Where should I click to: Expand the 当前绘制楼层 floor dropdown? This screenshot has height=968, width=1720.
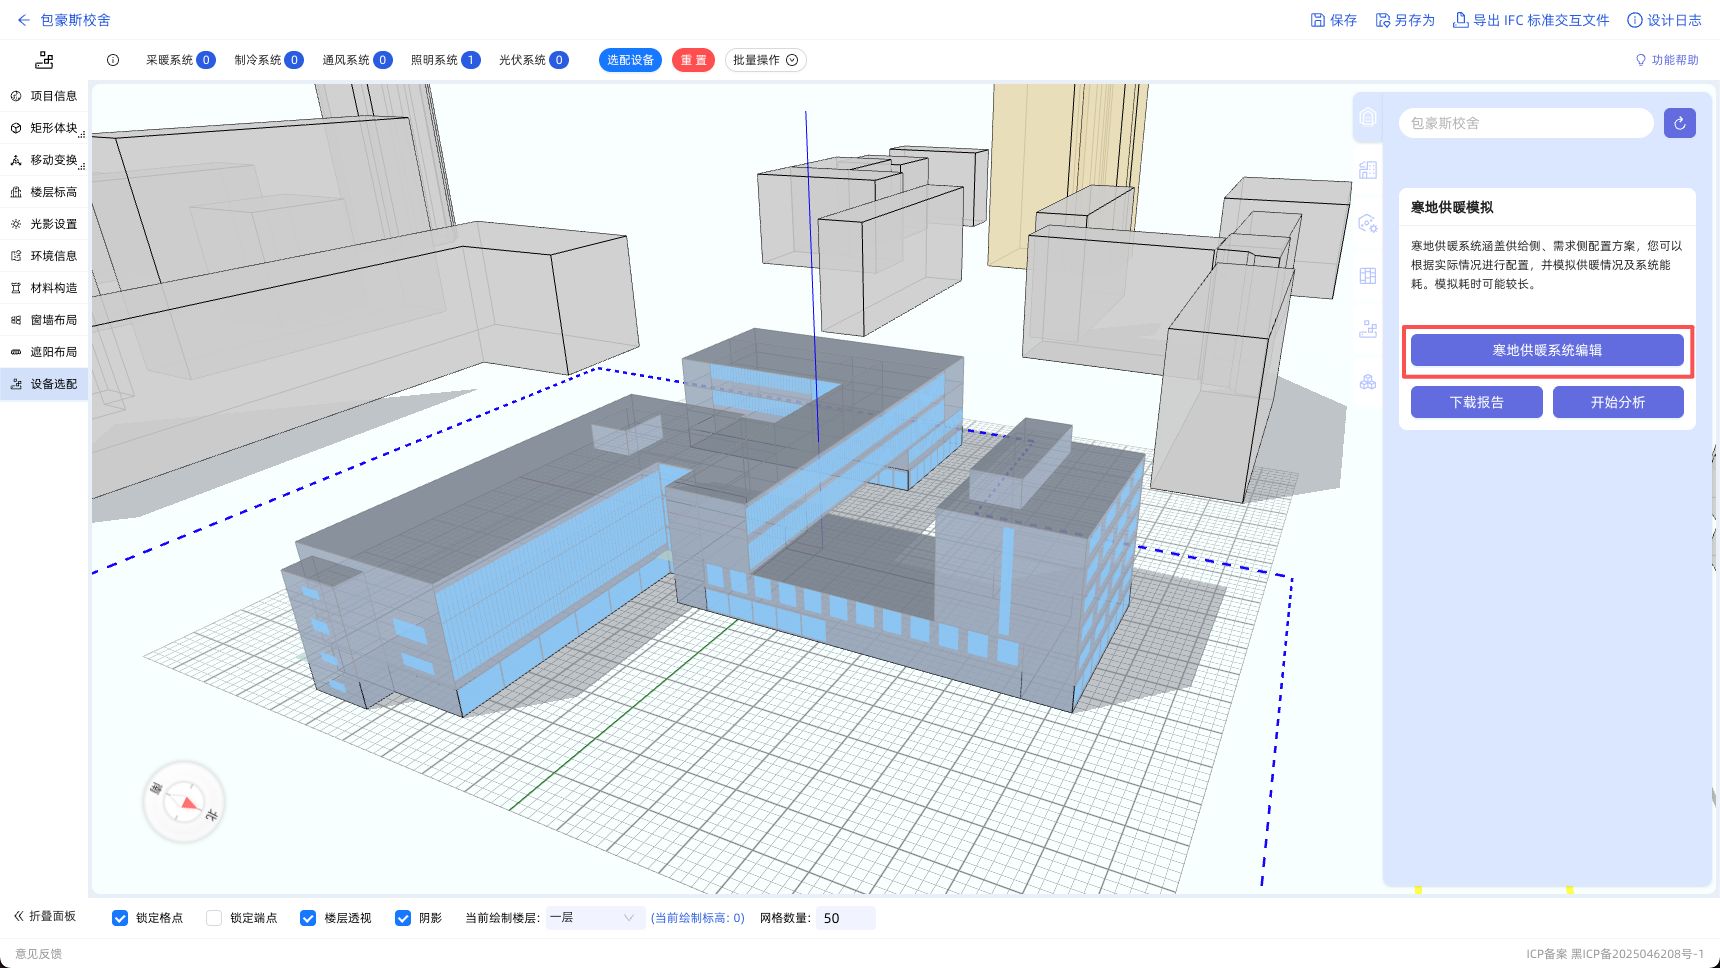pyautogui.click(x=593, y=918)
